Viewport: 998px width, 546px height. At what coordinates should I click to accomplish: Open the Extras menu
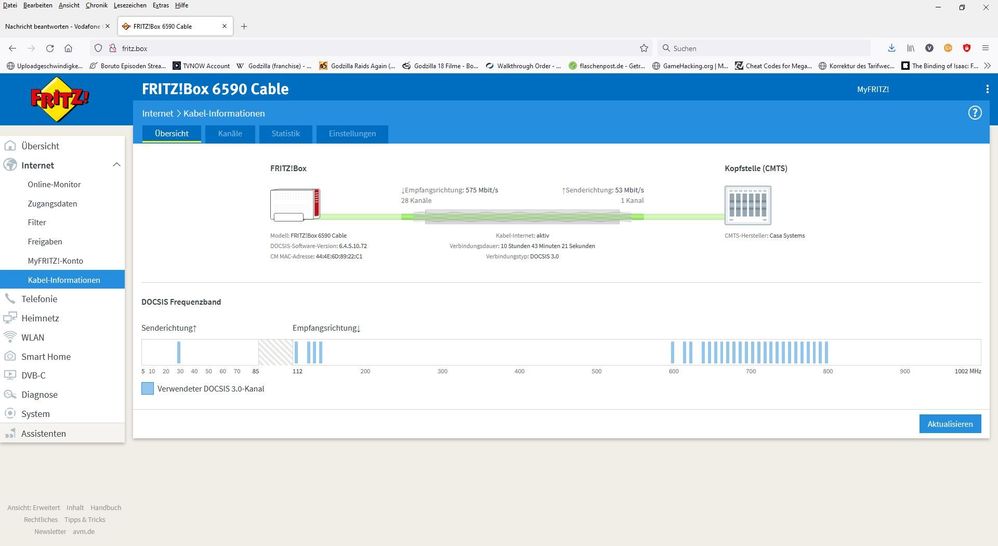(x=160, y=5)
